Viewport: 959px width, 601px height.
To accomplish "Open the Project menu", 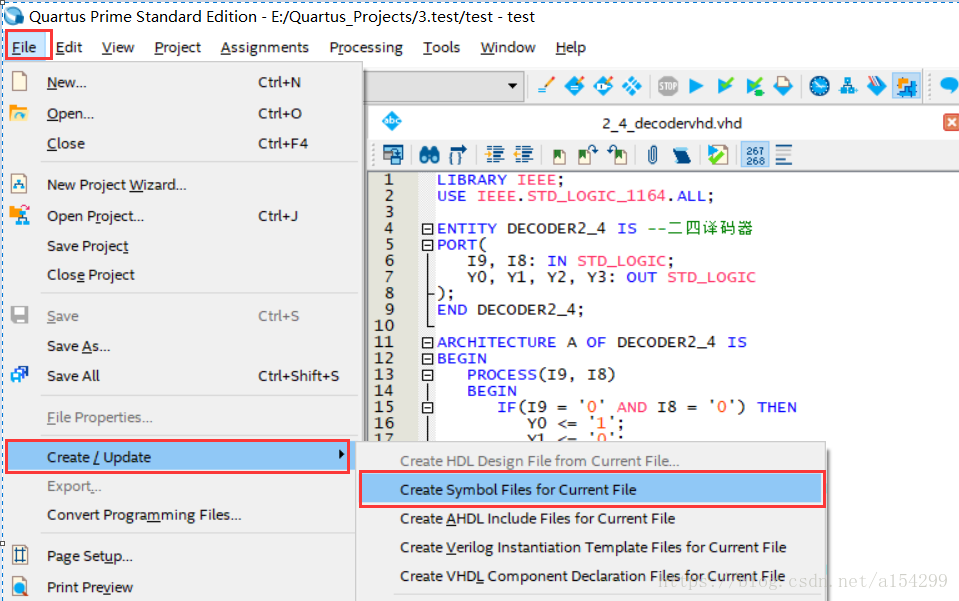I will [177, 47].
